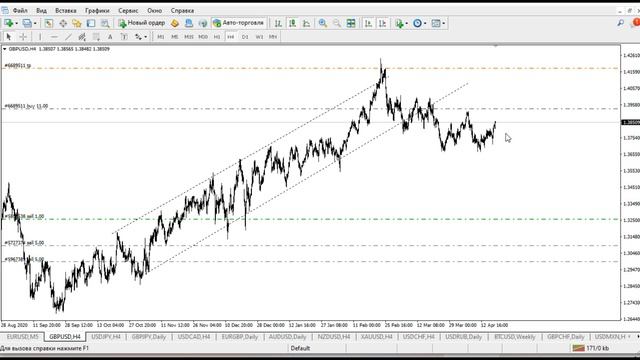Expand the Periods dropdown arrow
640x360 pixels.
(x=425, y=24)
